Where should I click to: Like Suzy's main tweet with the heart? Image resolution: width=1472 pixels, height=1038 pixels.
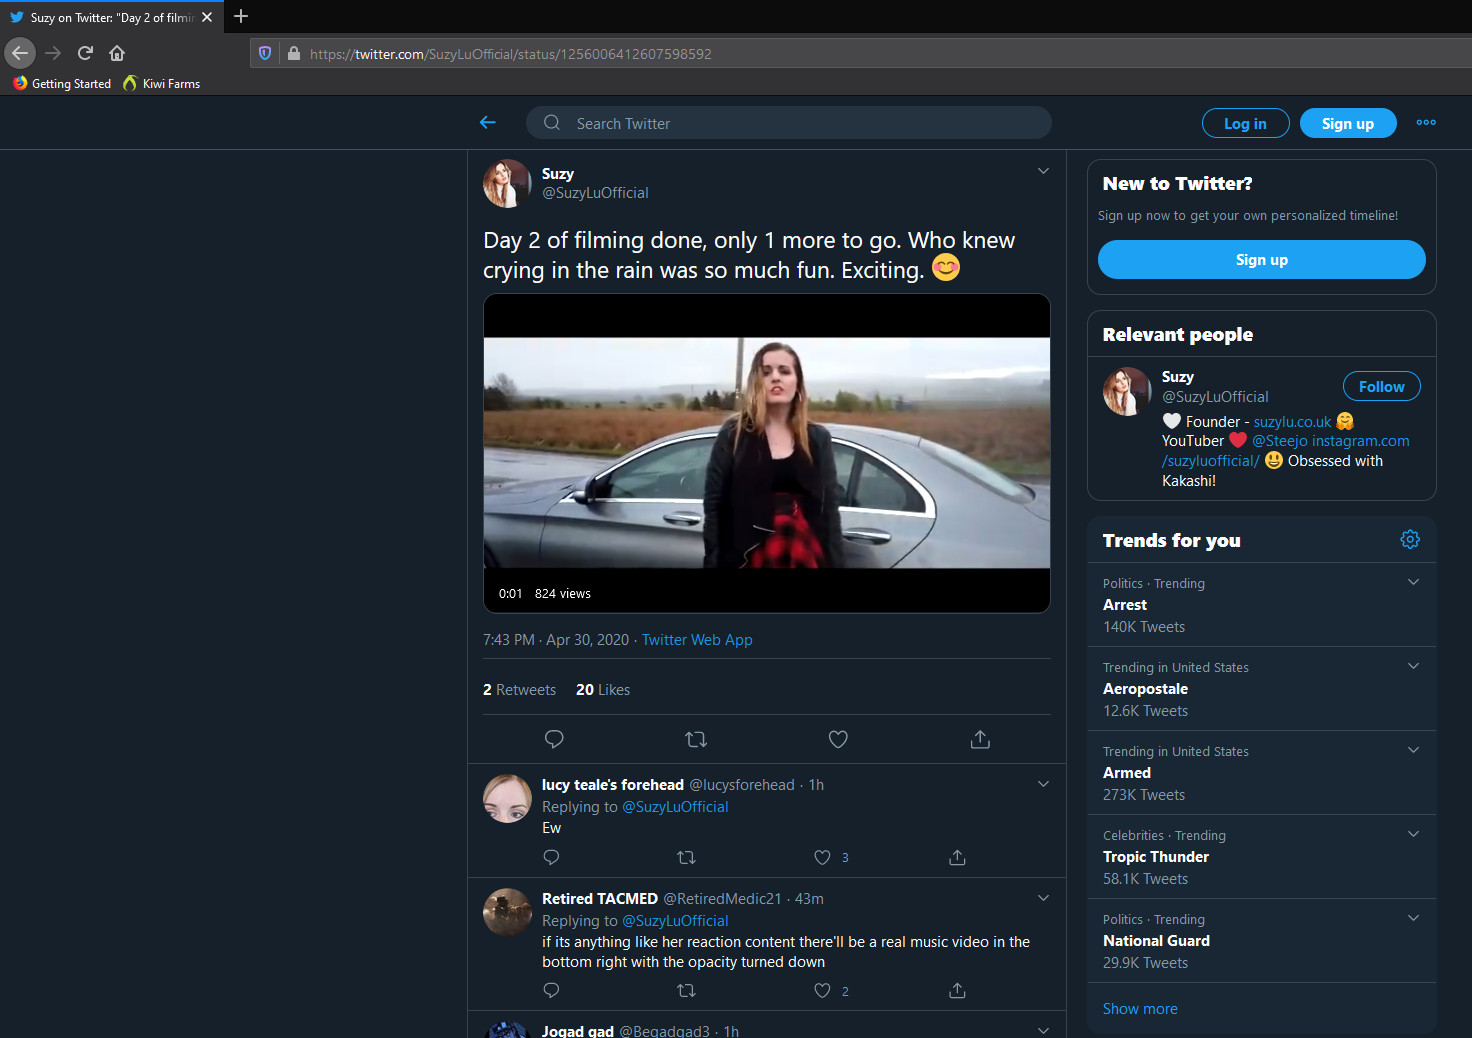tap(838, 739)
